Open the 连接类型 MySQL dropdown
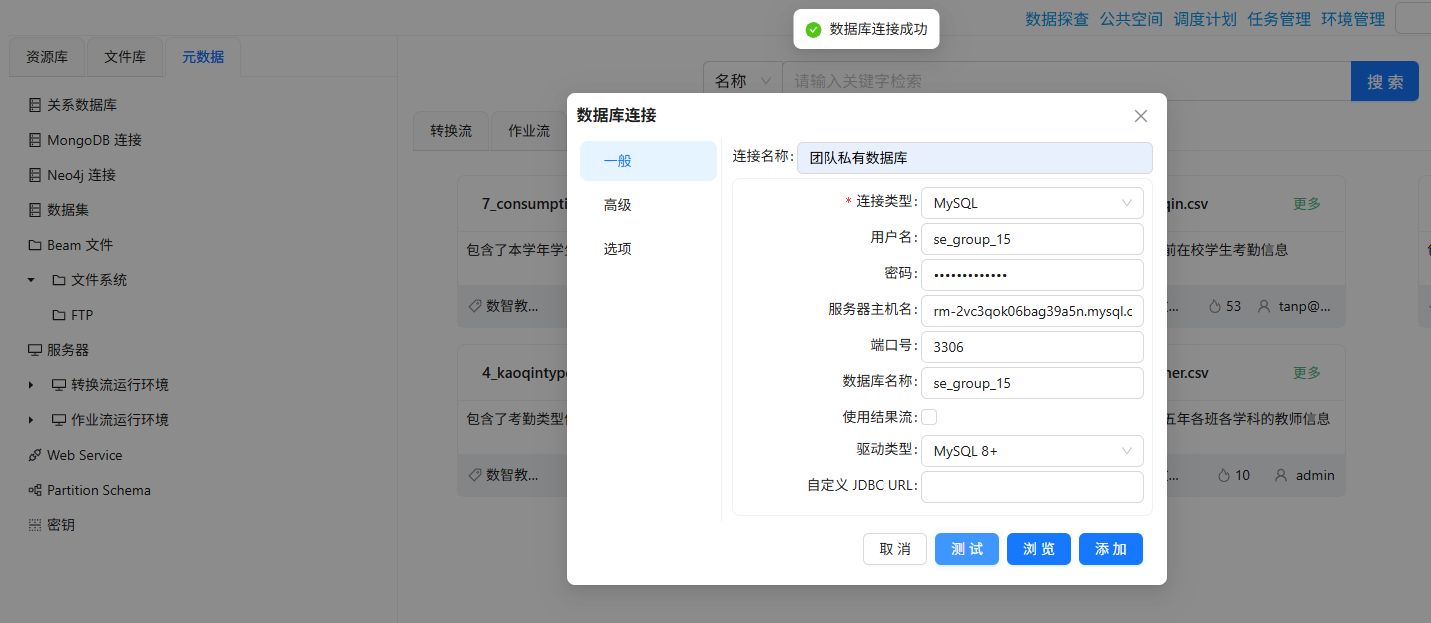 (x=1032, y=203)
